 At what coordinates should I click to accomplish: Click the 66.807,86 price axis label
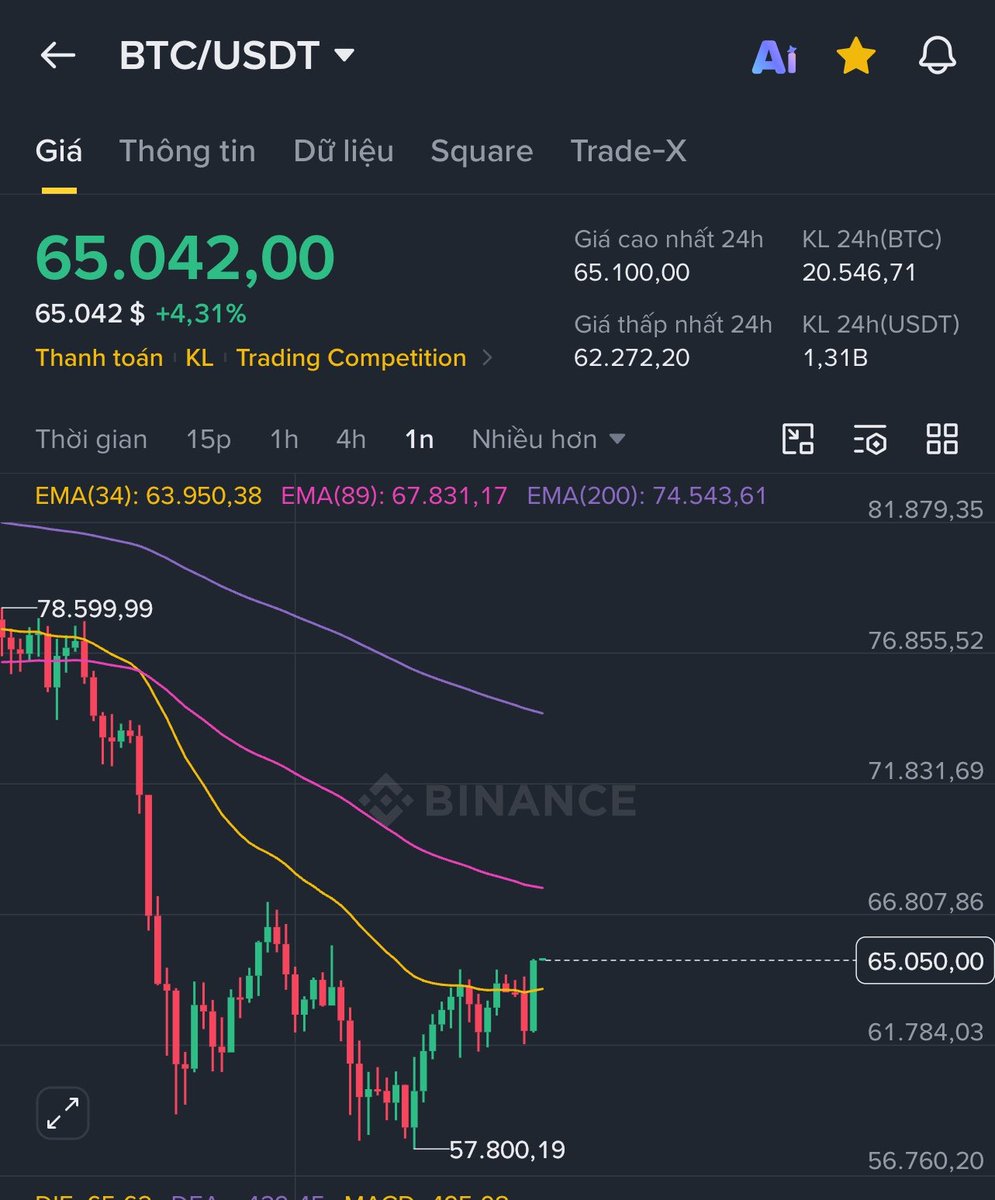click(926, 902)
